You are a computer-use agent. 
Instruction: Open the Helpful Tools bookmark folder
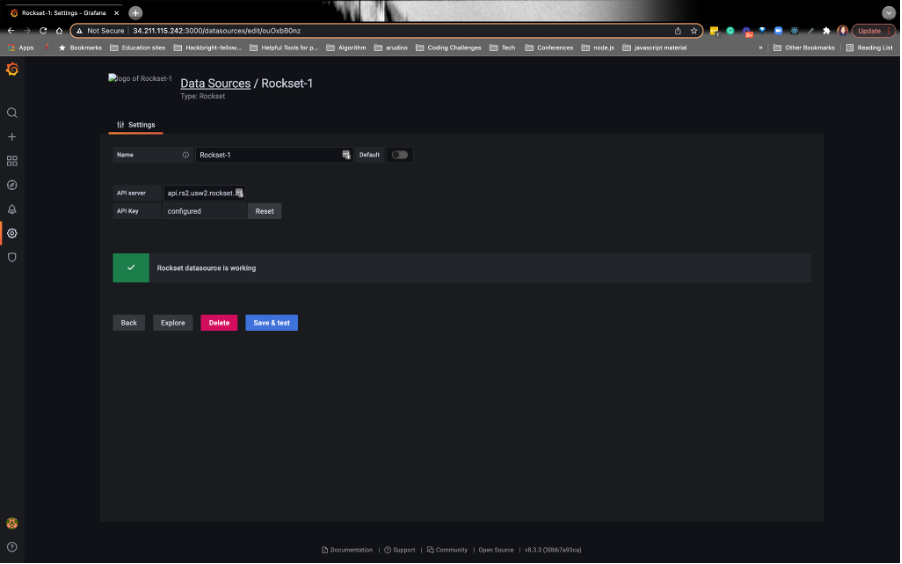click(x=284, y=48)
